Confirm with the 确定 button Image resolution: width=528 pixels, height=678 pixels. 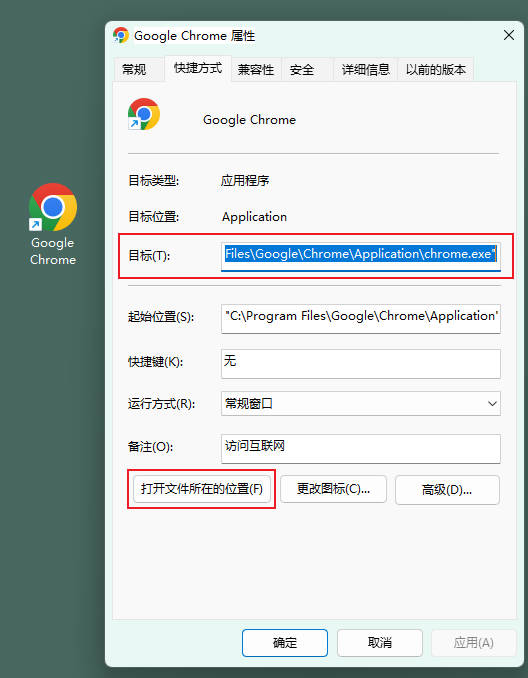point(285,643)
